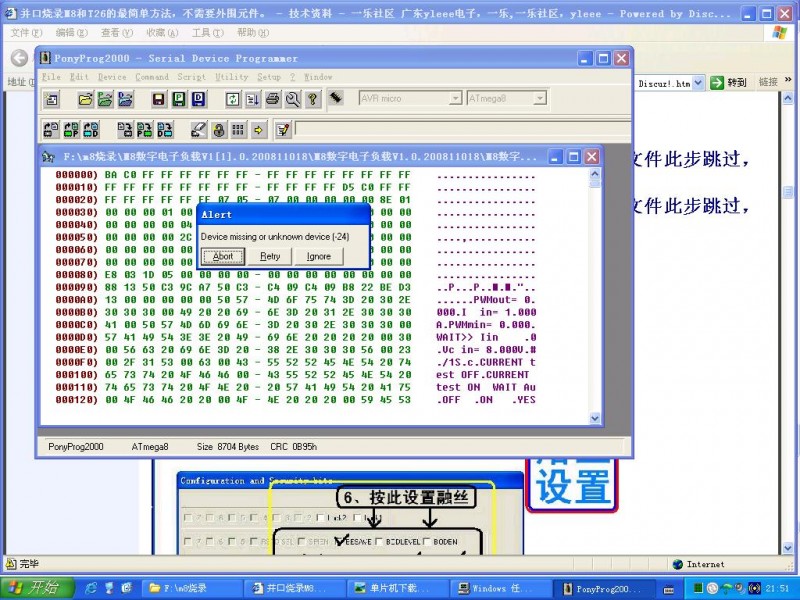Viewport: 800px width, 600px height.
Task: Click the New Window toolbar icon
Action: point(52,98)
